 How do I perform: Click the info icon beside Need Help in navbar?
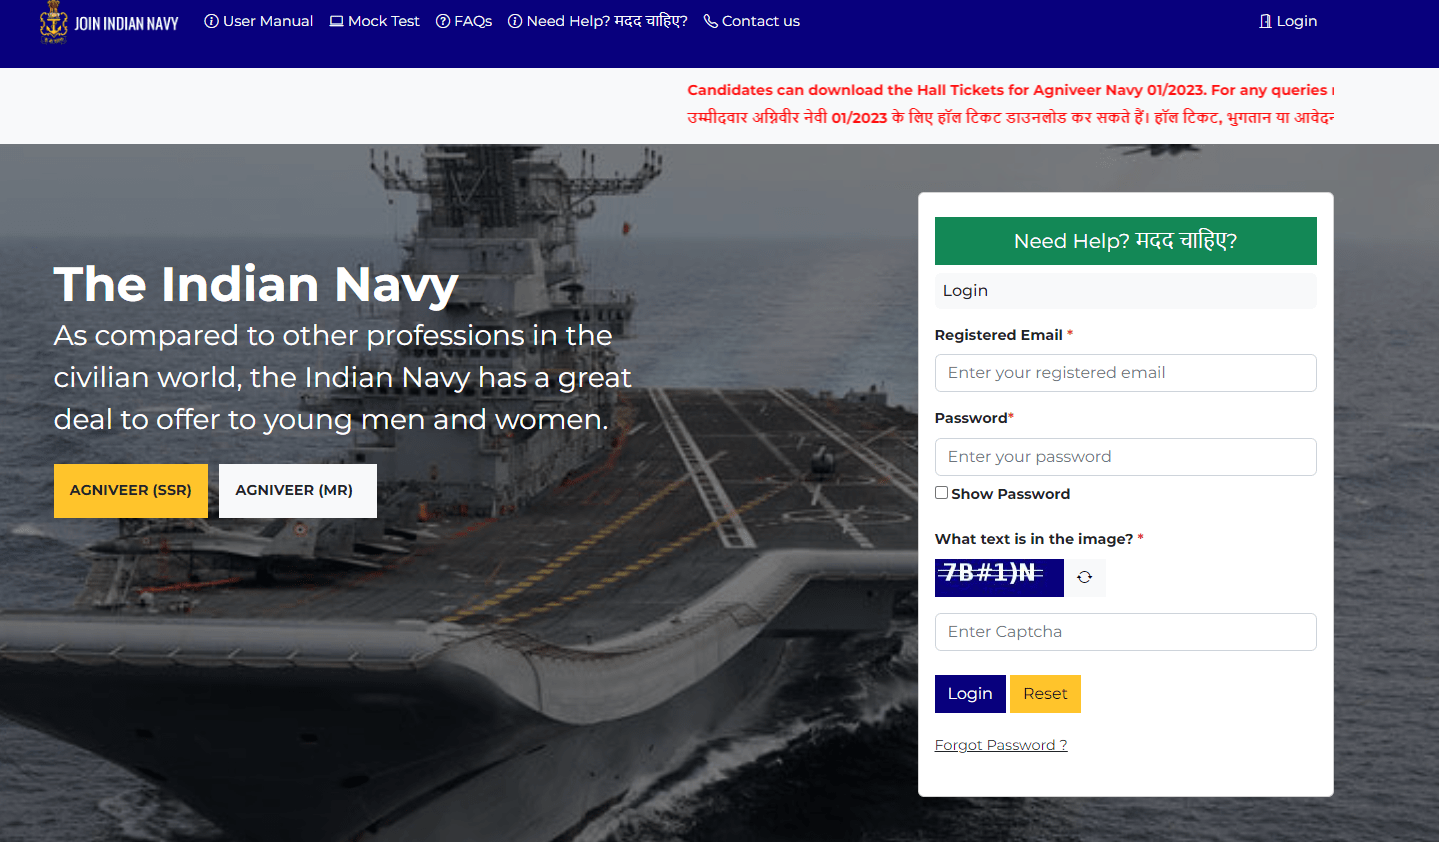(x=515, y=21)
